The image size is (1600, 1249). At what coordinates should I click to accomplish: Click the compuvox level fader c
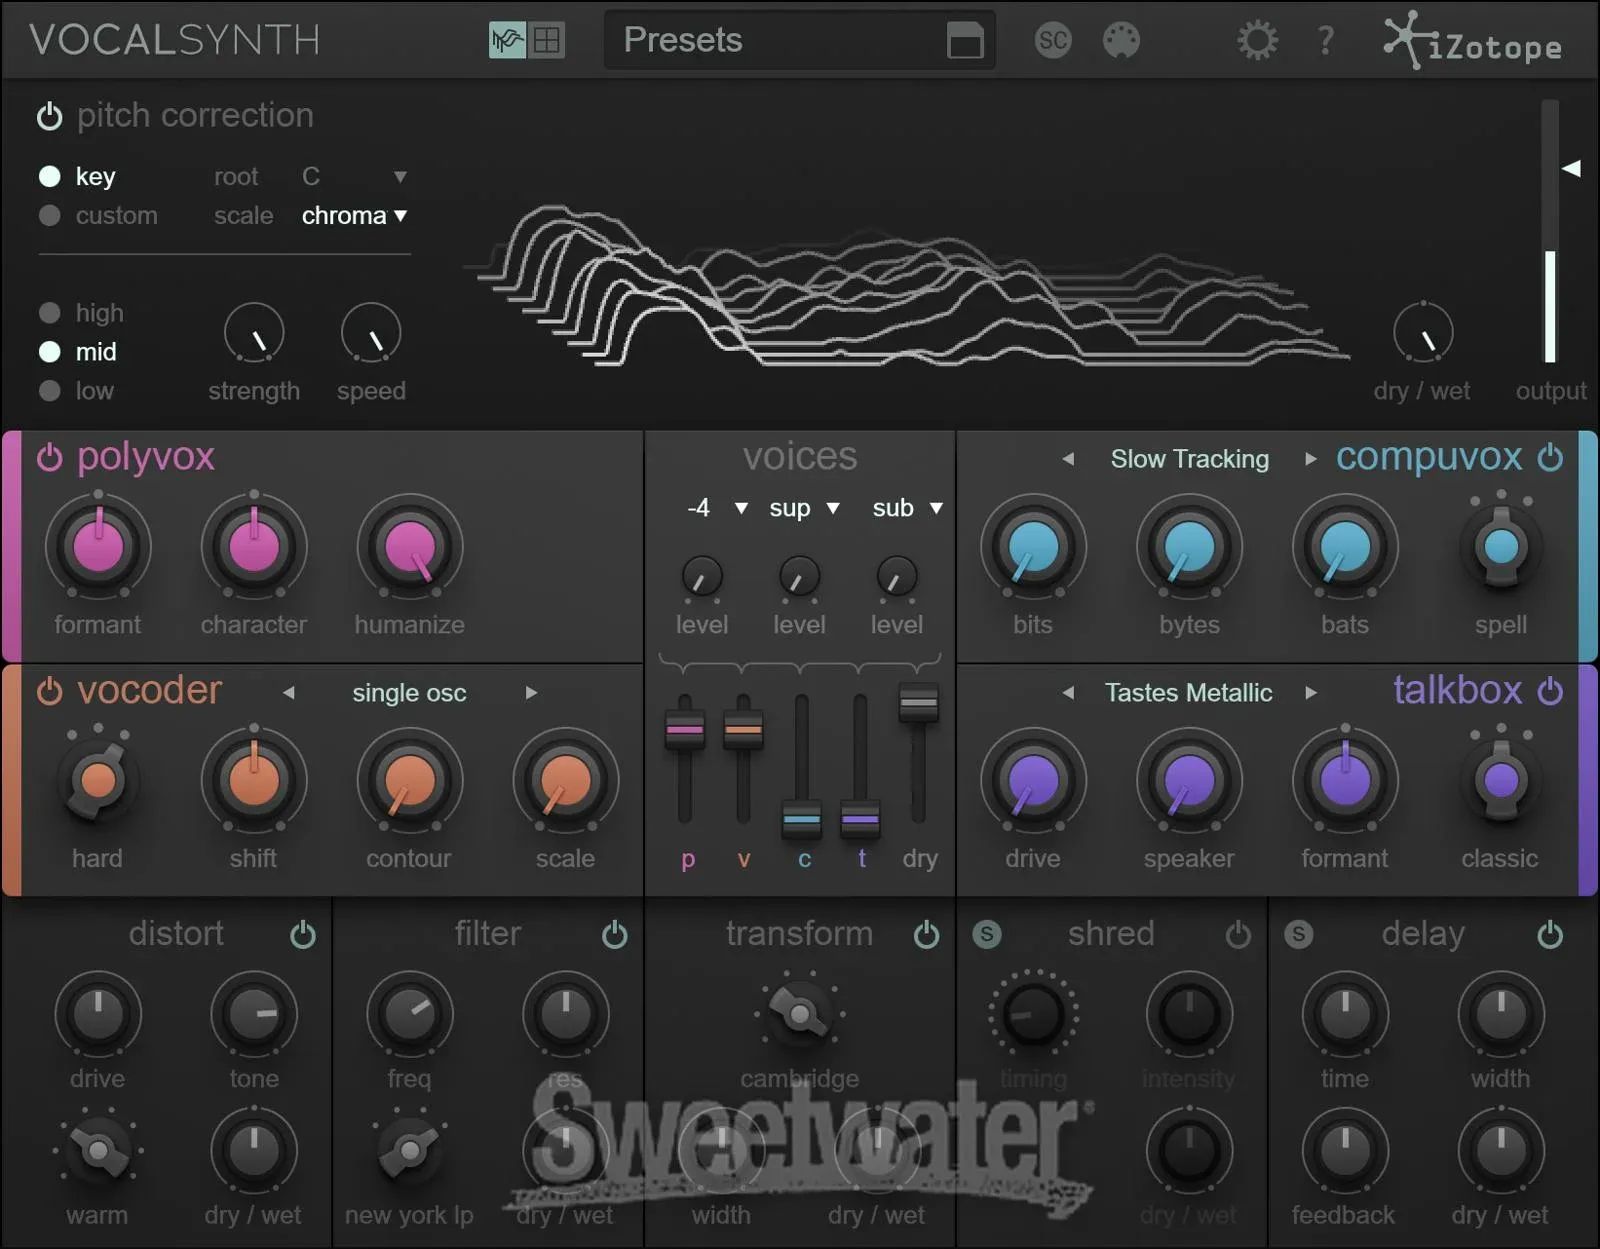click(x=802, y=819)
